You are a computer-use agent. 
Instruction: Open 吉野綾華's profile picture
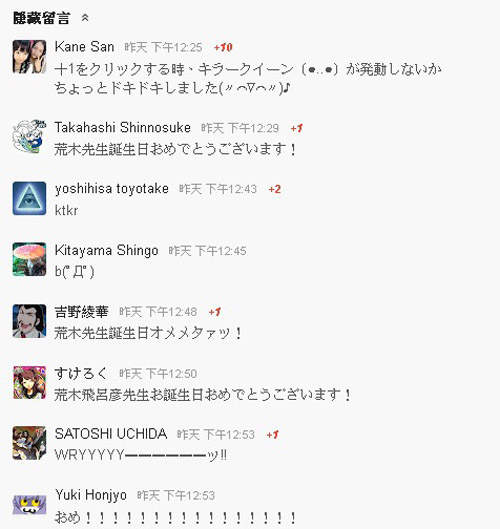[29, 321]
